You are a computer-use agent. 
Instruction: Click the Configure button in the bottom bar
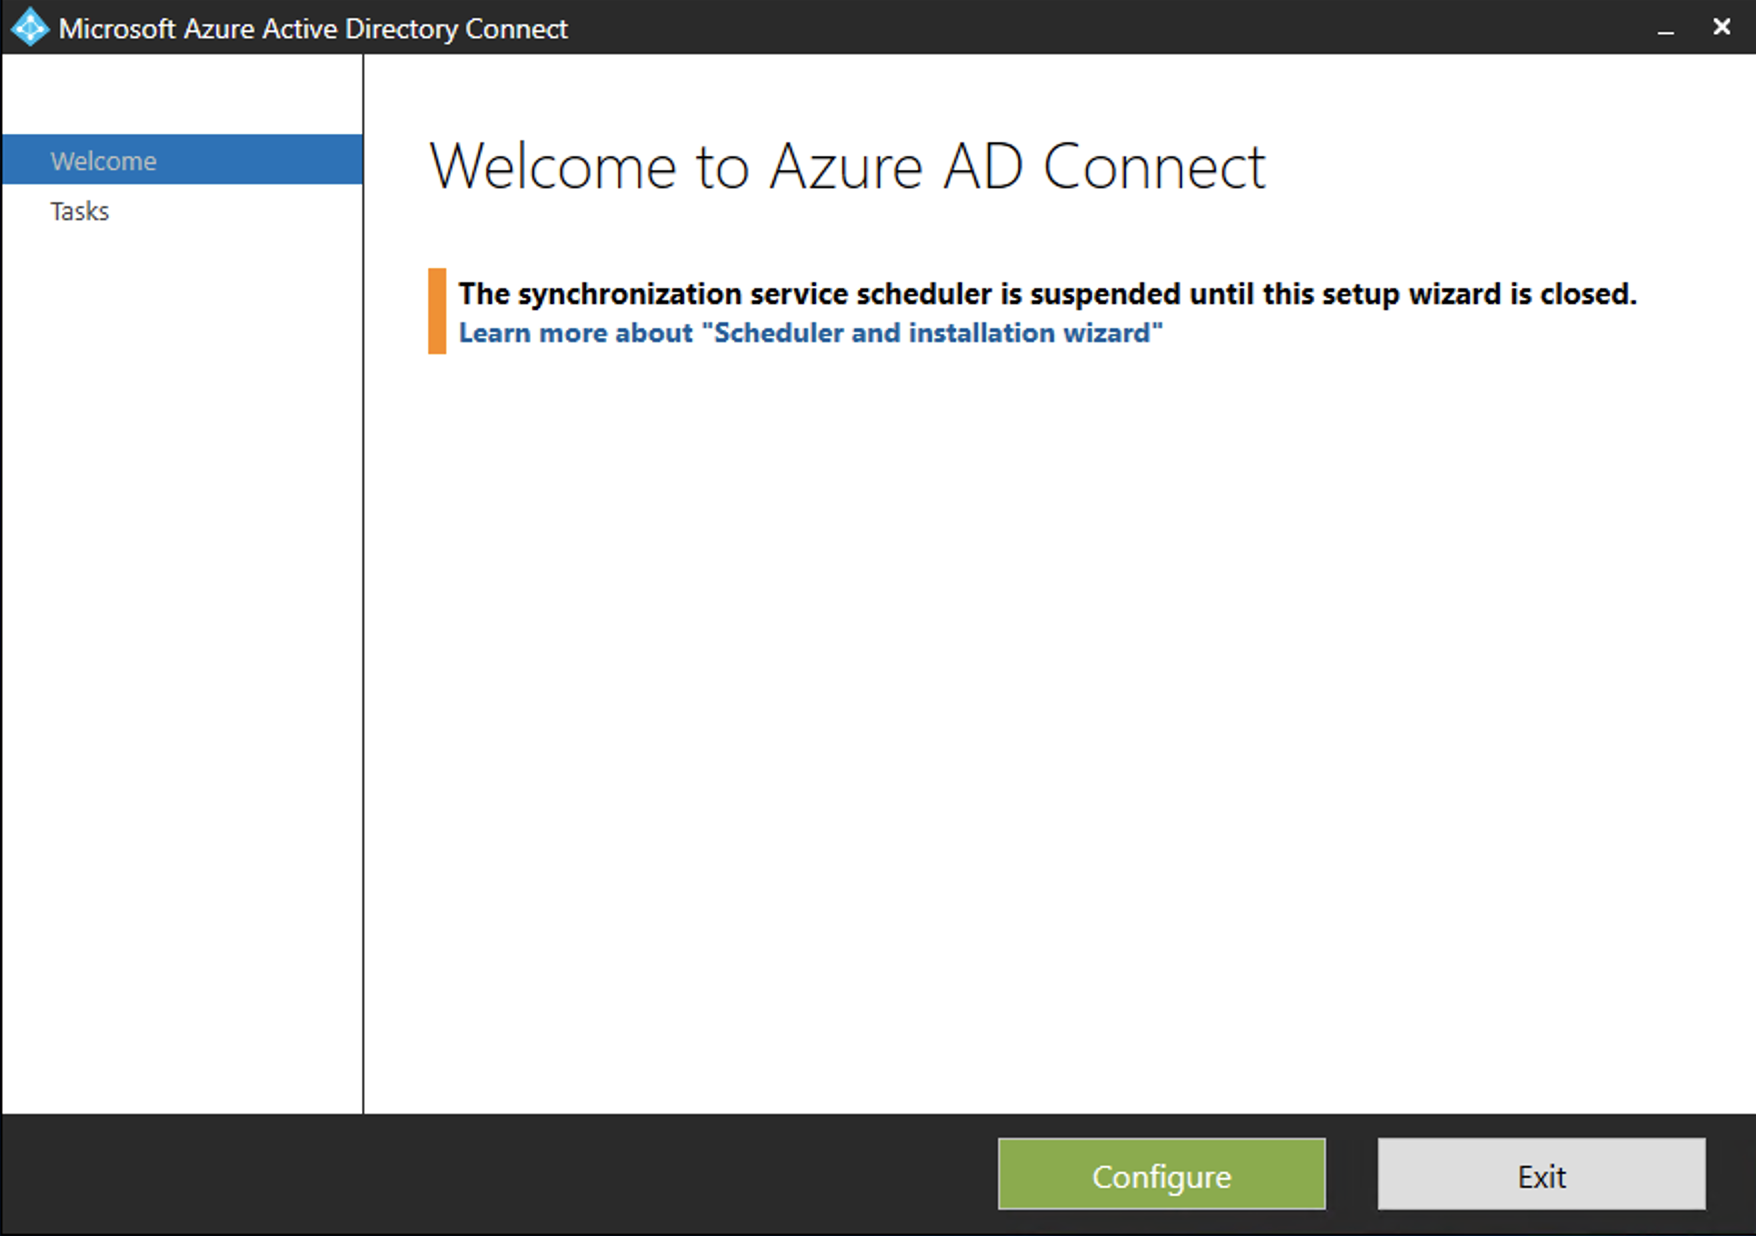pyautogui.click(x=1160, y=1176)
